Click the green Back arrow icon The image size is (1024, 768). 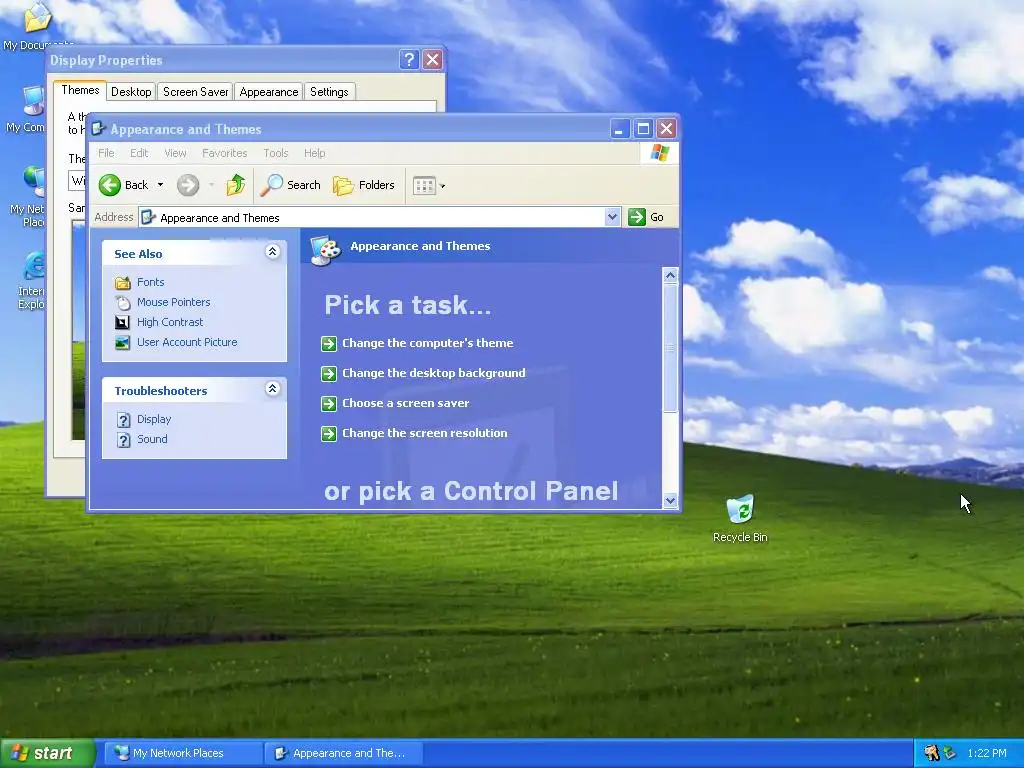110,185
